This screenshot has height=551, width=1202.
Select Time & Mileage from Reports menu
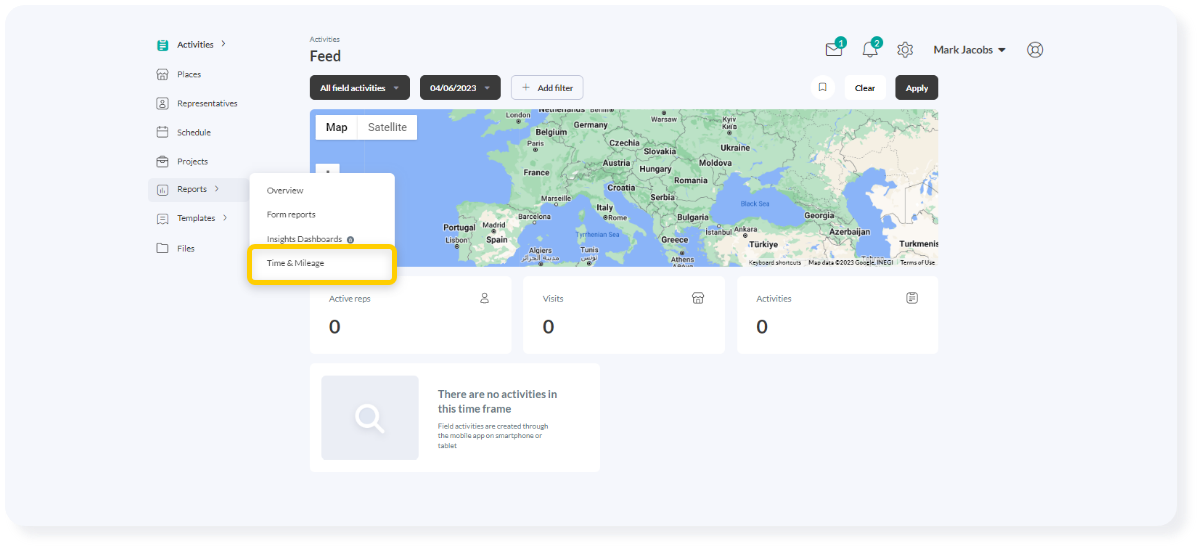(295, 263)
